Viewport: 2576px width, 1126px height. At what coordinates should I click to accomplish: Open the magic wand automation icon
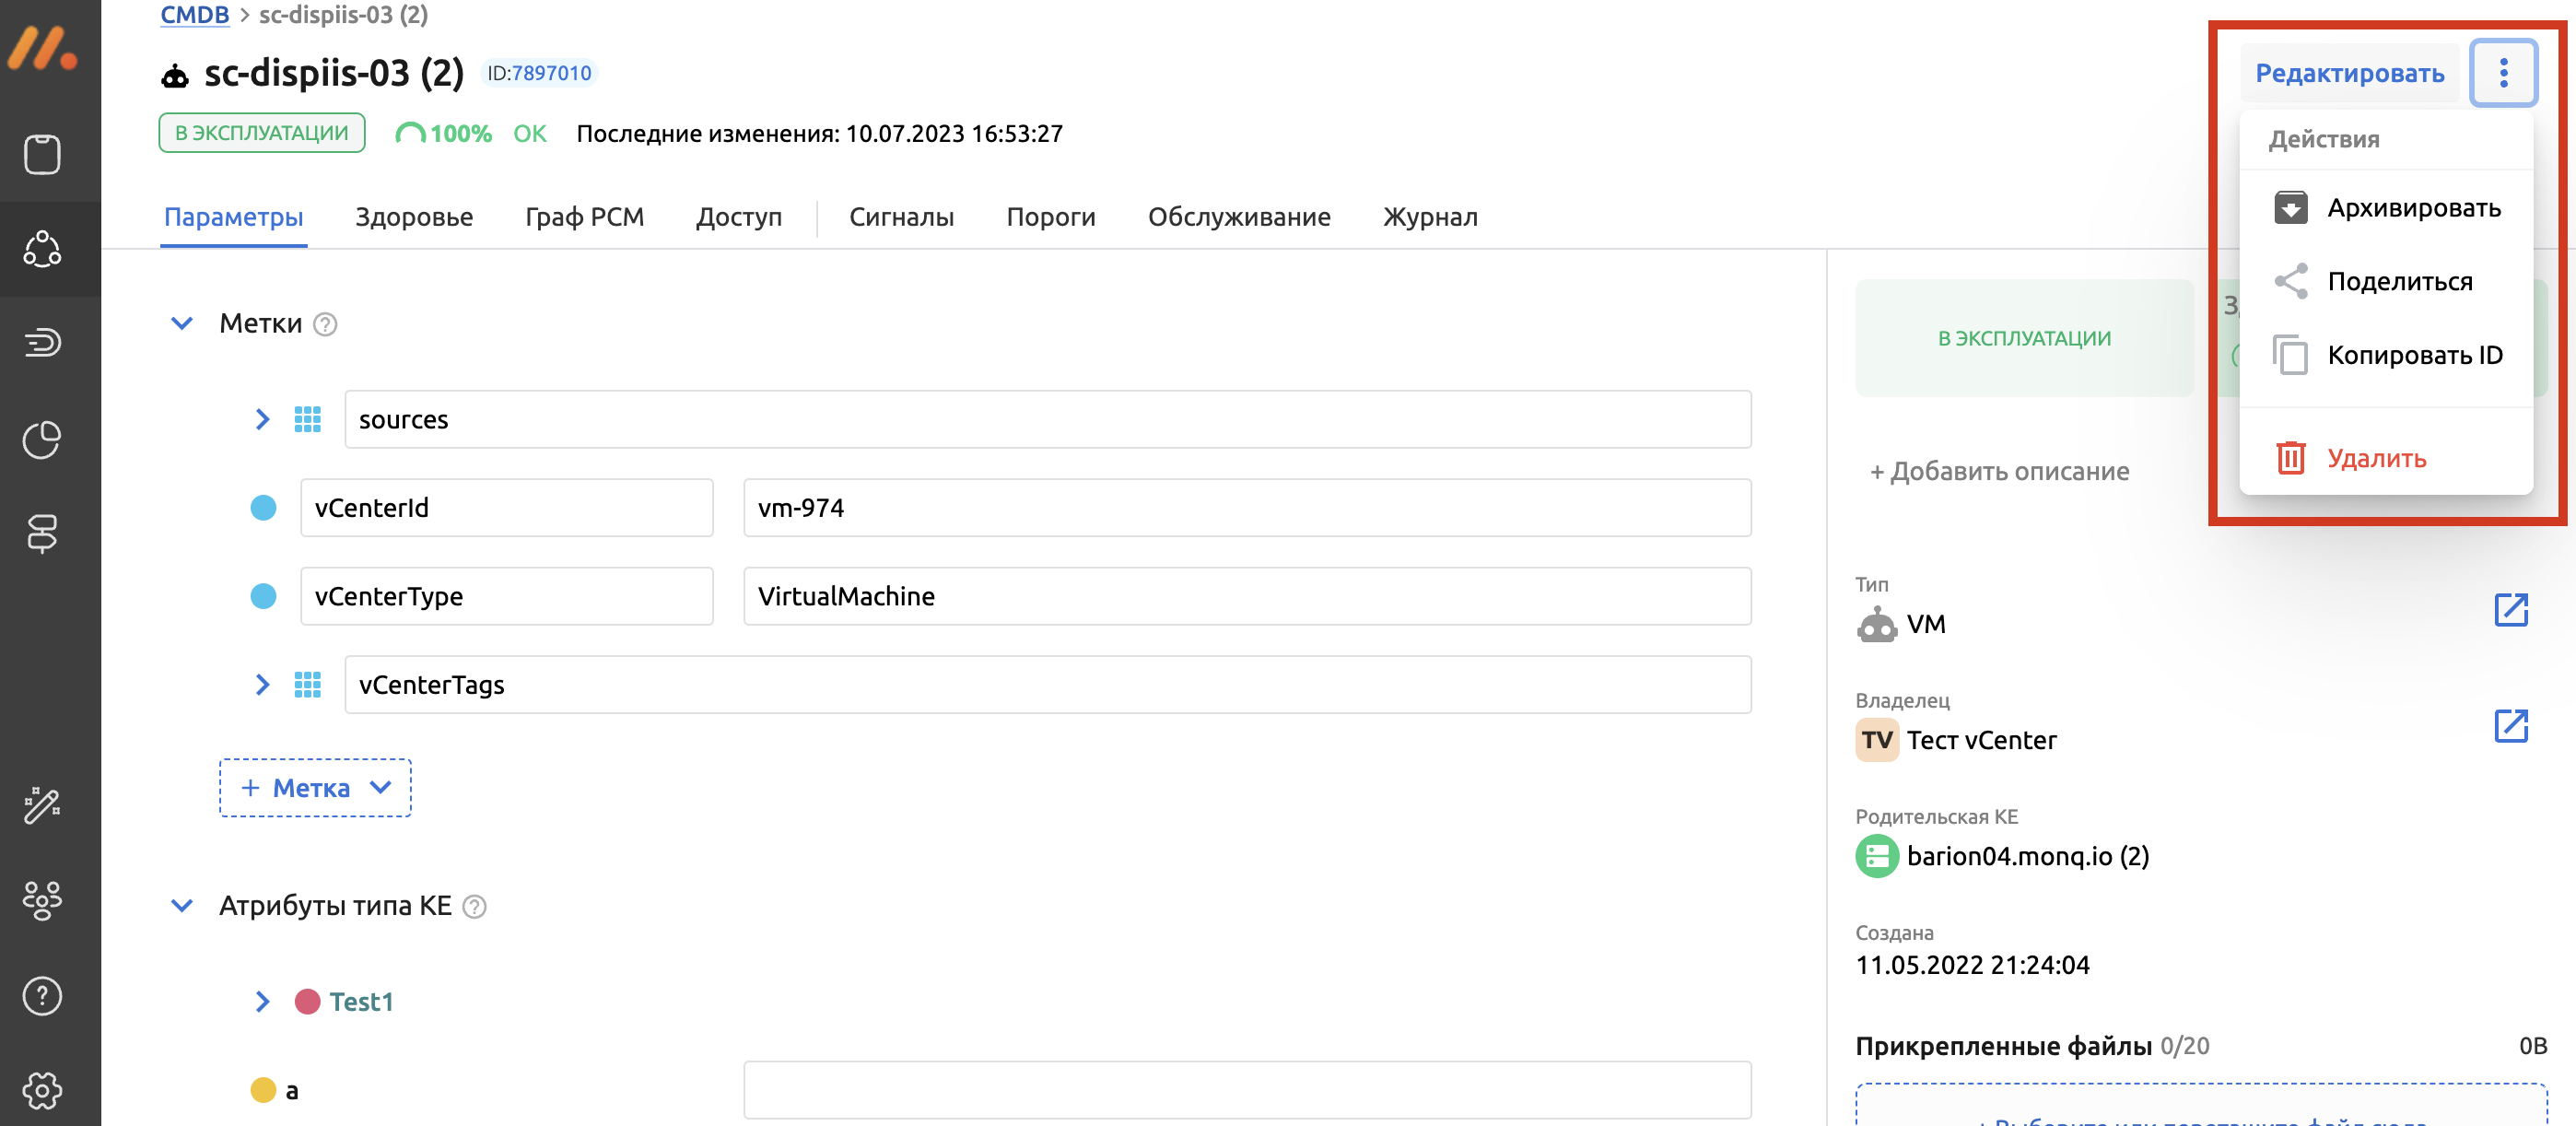(x=42, y=805)
